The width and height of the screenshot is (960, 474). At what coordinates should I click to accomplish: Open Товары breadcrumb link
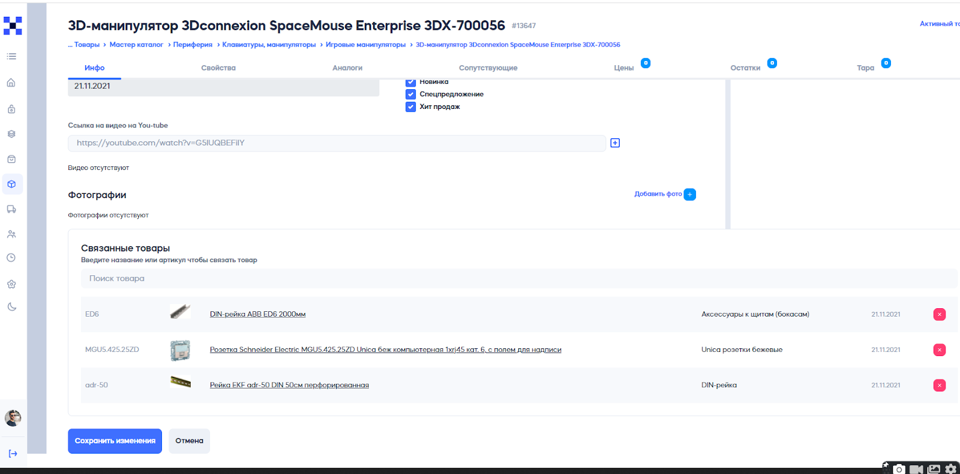[87, 45]
